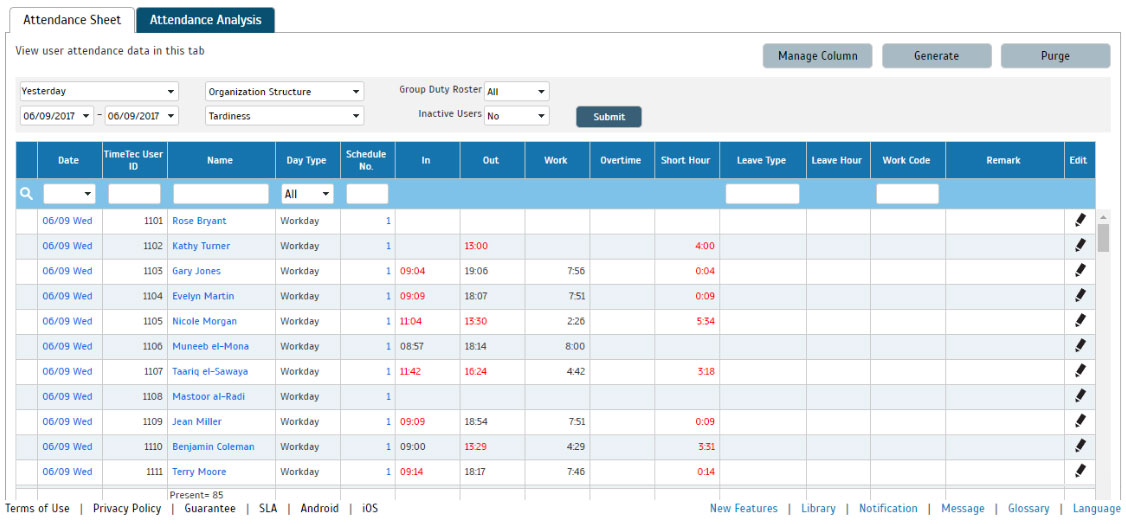The image size is (1126, 524).
Task: Click the Guarantee footer link
Action: pos(210,508)
